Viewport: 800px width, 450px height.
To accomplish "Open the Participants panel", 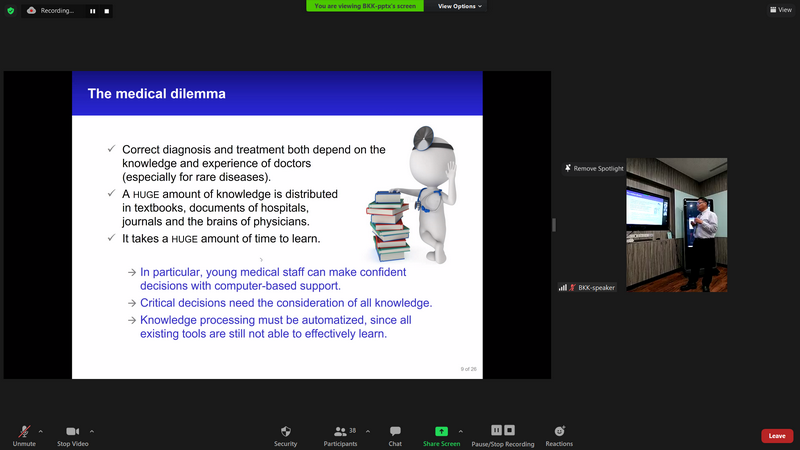I will pyautogui.click(x=340, y=436).
